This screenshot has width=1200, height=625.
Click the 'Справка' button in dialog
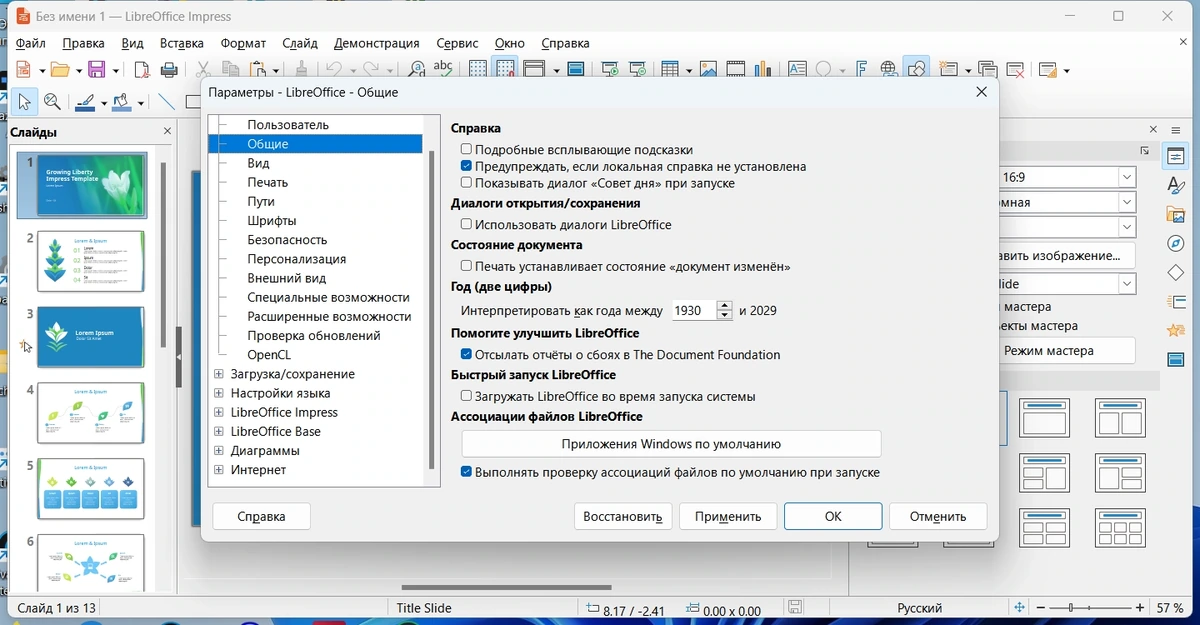click(x=261, y=516)
